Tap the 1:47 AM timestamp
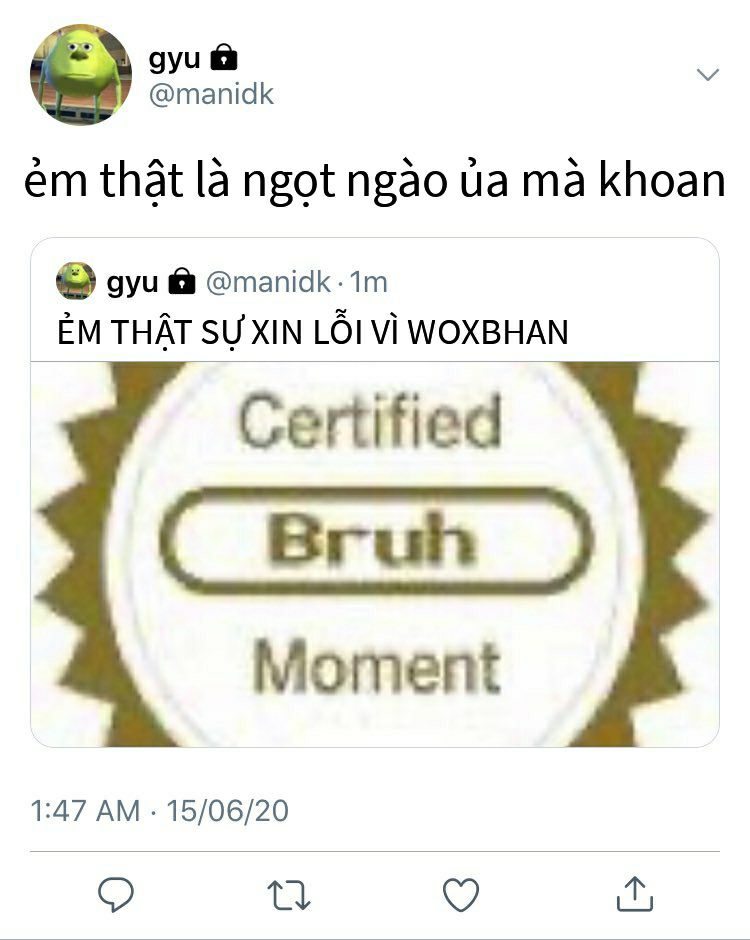 pyautogui.click(x=85, y=811)
